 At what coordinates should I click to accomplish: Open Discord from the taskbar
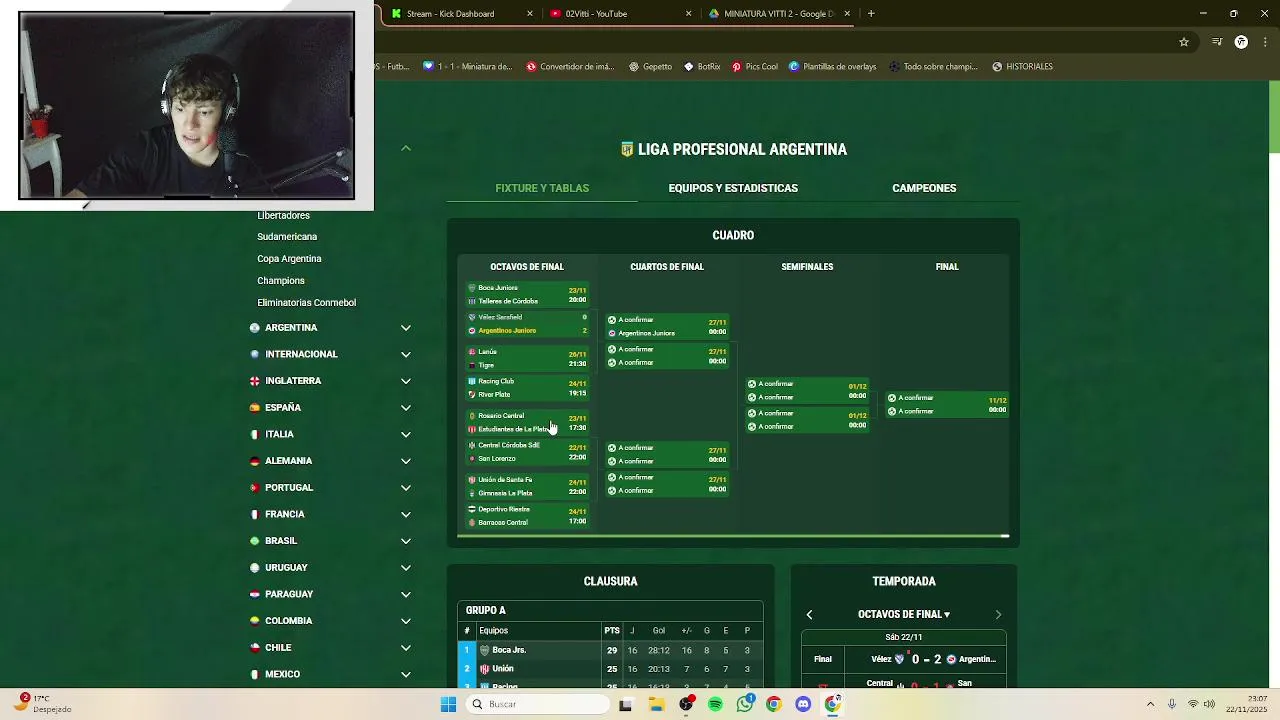(x=803, y=704)
